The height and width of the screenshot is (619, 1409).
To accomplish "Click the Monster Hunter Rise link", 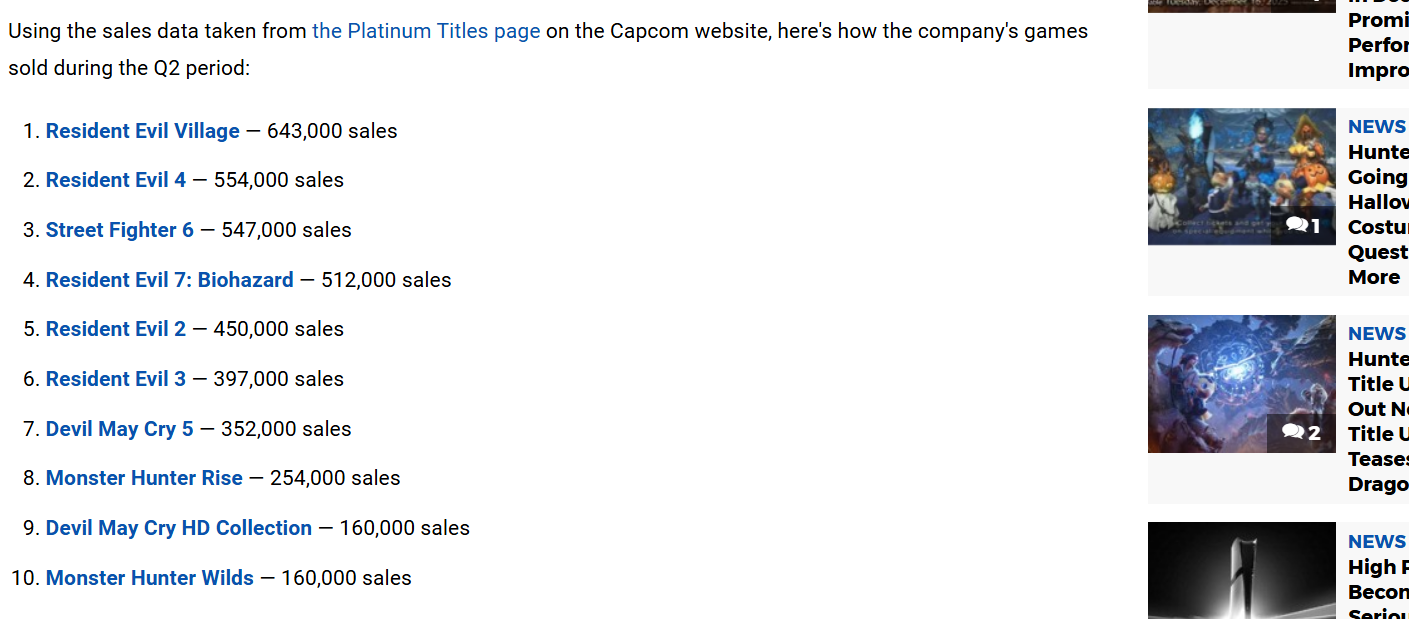I will pos(144,478).
